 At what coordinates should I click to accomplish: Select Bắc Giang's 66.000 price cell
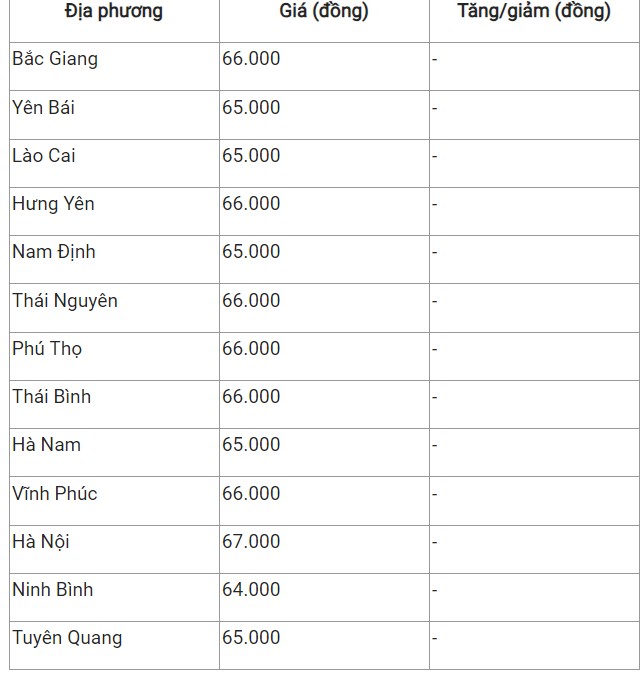251,59
